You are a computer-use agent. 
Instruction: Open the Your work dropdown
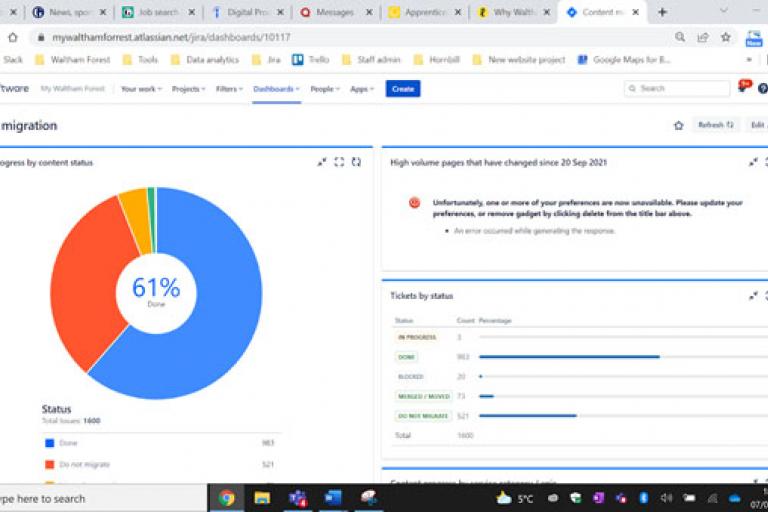[x=142, y=89]
